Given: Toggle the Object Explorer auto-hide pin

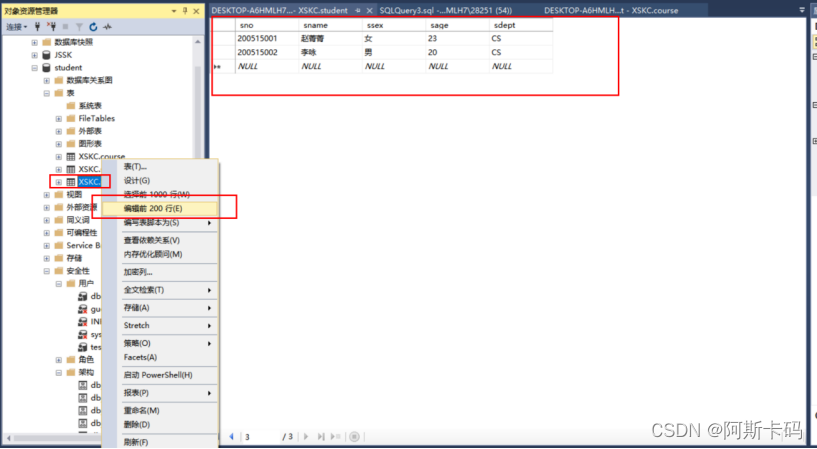Looking at the screenshot, I should click(185, 11).
